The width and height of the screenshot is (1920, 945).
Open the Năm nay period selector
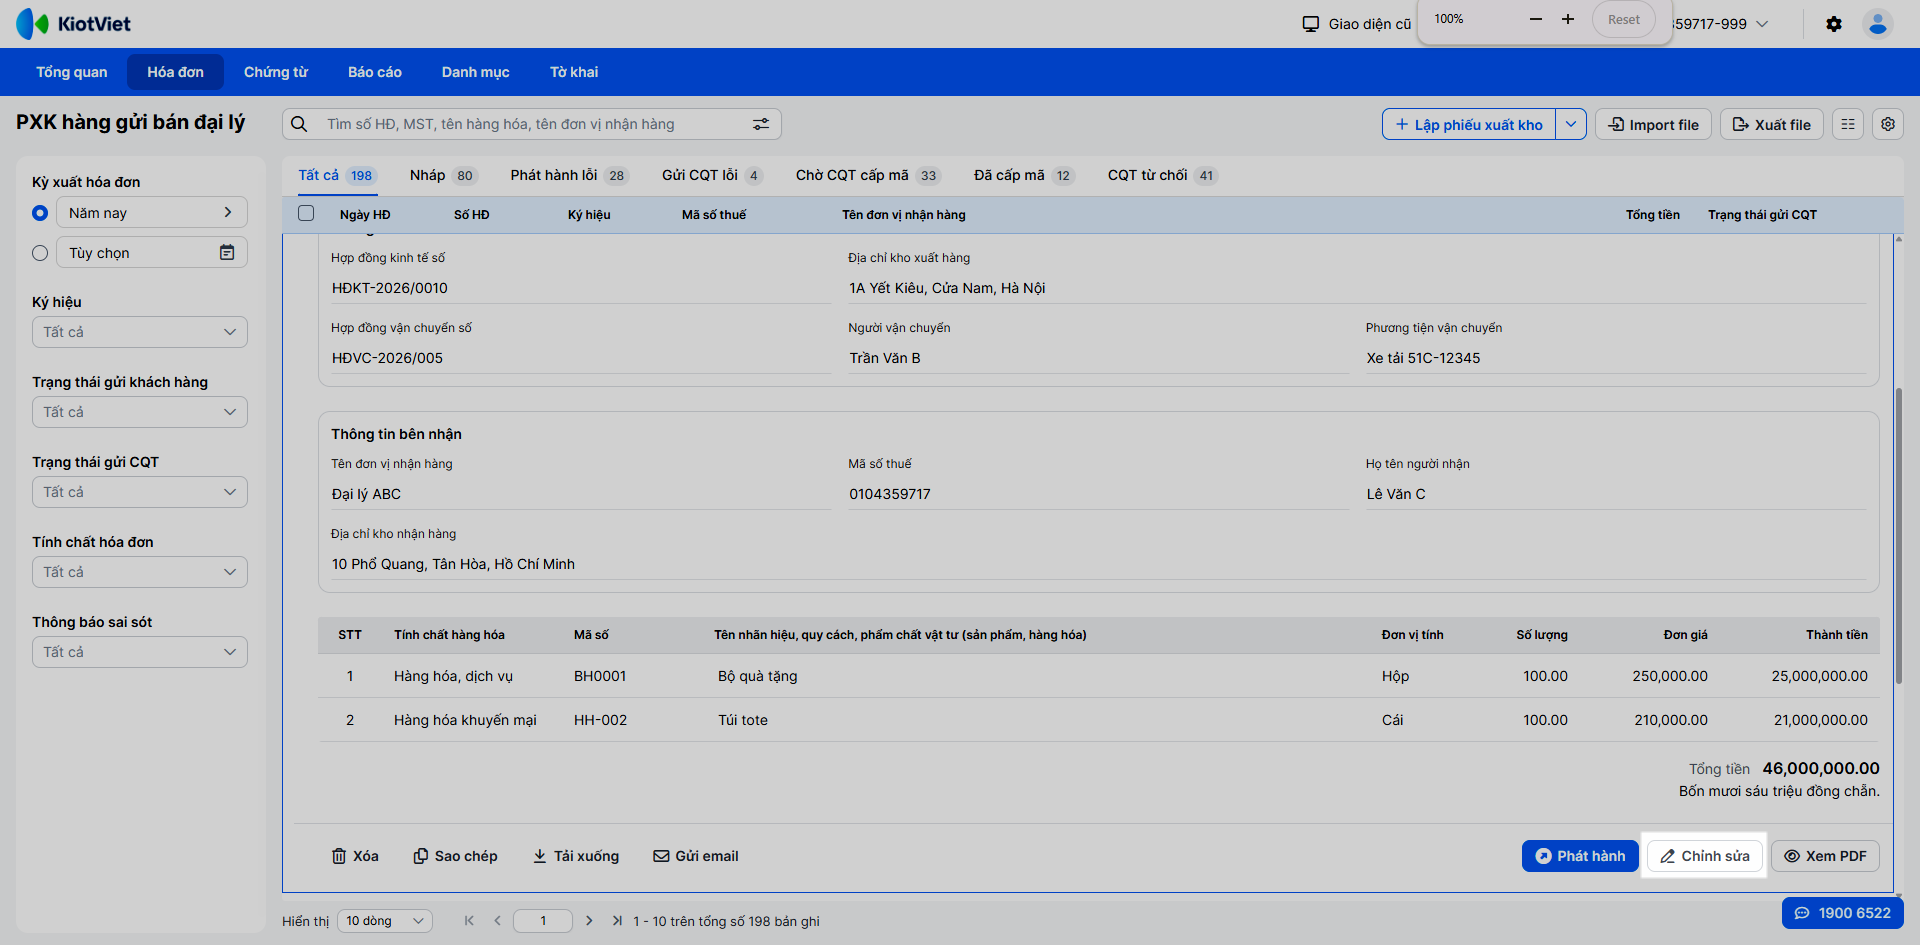pos(152,213)
